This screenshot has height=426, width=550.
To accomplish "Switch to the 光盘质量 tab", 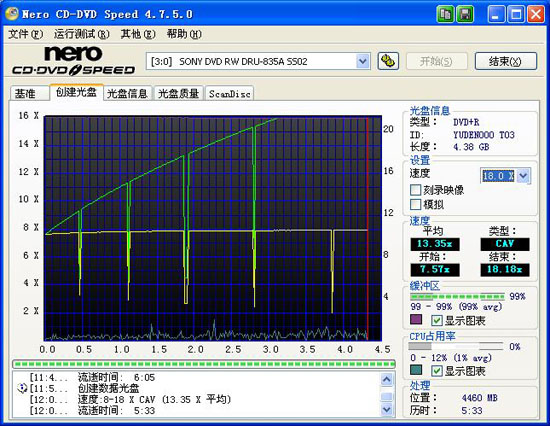I will point(178,94).
